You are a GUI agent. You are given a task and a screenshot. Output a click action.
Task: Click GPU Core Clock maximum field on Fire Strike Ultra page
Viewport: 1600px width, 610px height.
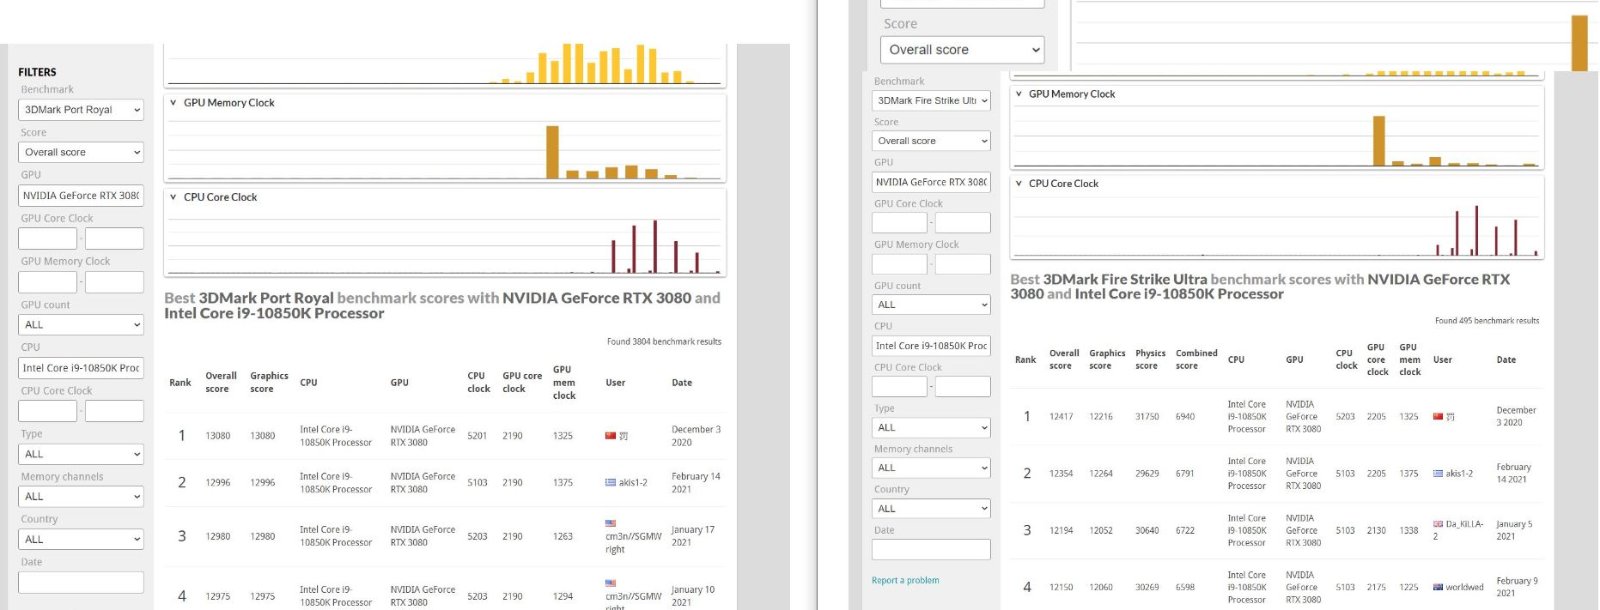(x=962, y=223)
